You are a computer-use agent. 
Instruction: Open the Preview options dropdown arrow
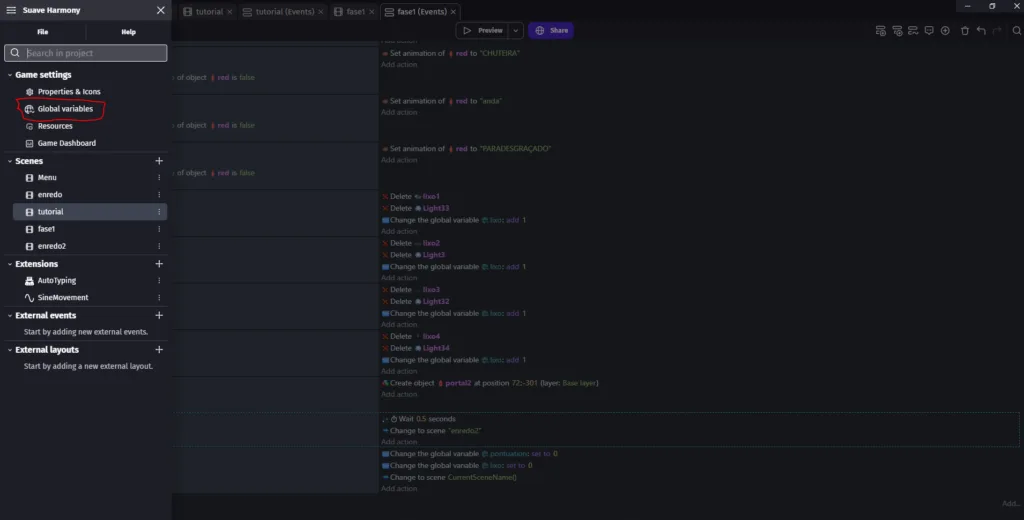pos(515,31)
